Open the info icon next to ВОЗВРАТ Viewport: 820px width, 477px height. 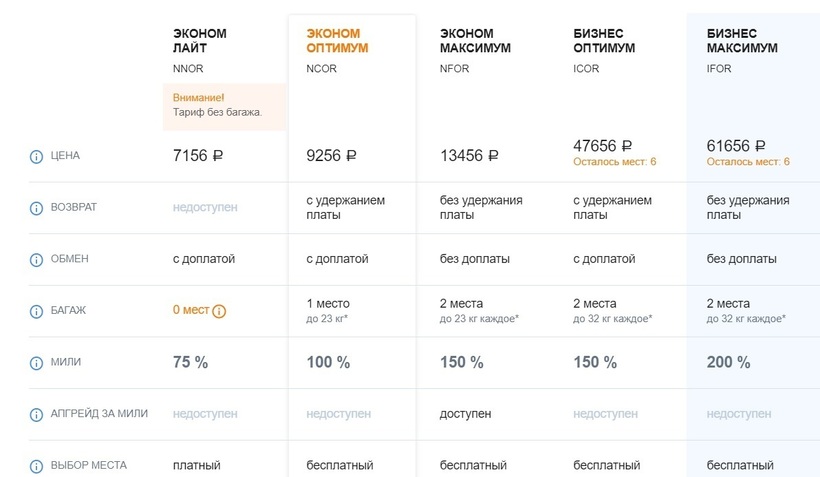tap(37, 208)
